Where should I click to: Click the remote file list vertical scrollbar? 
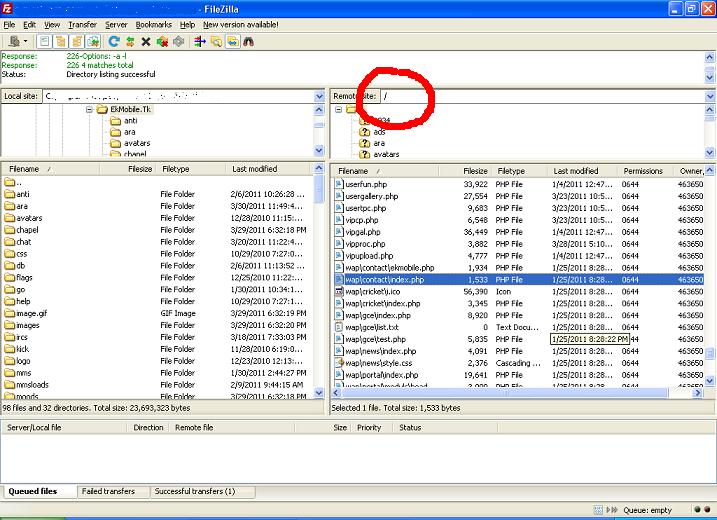(x=710, y=300)
